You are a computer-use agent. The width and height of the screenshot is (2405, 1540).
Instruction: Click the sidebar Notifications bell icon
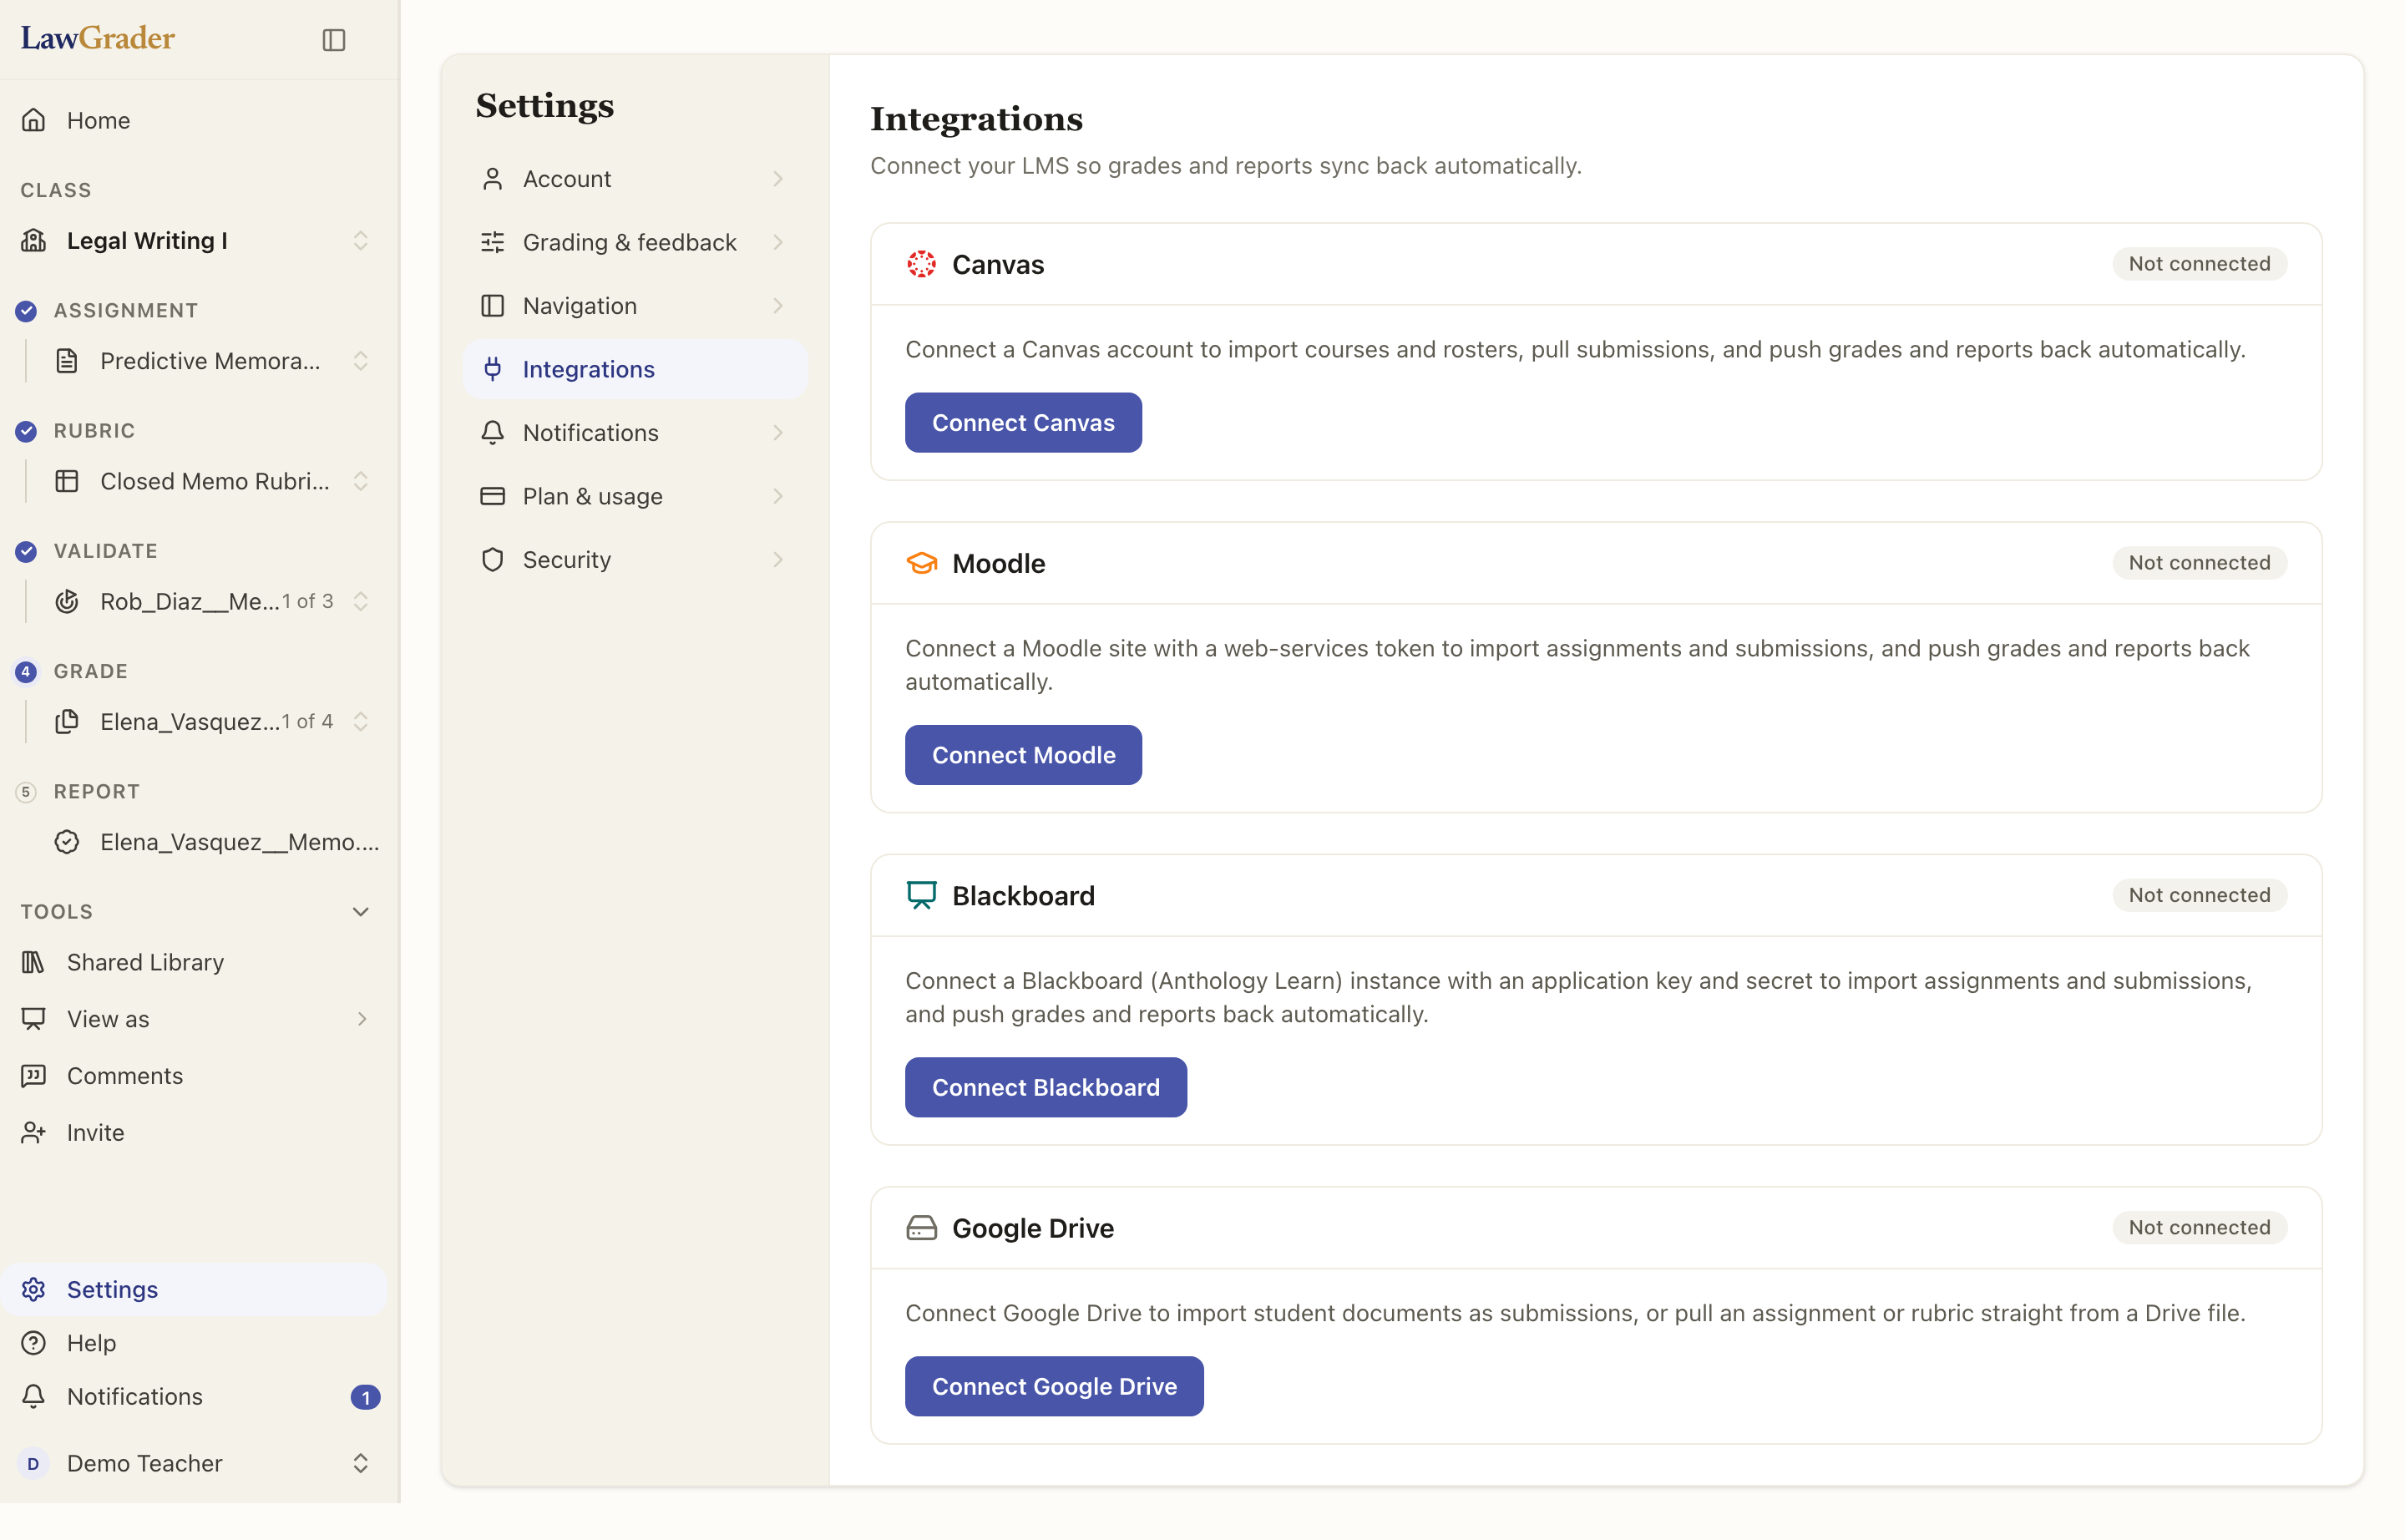[34, 1396]
